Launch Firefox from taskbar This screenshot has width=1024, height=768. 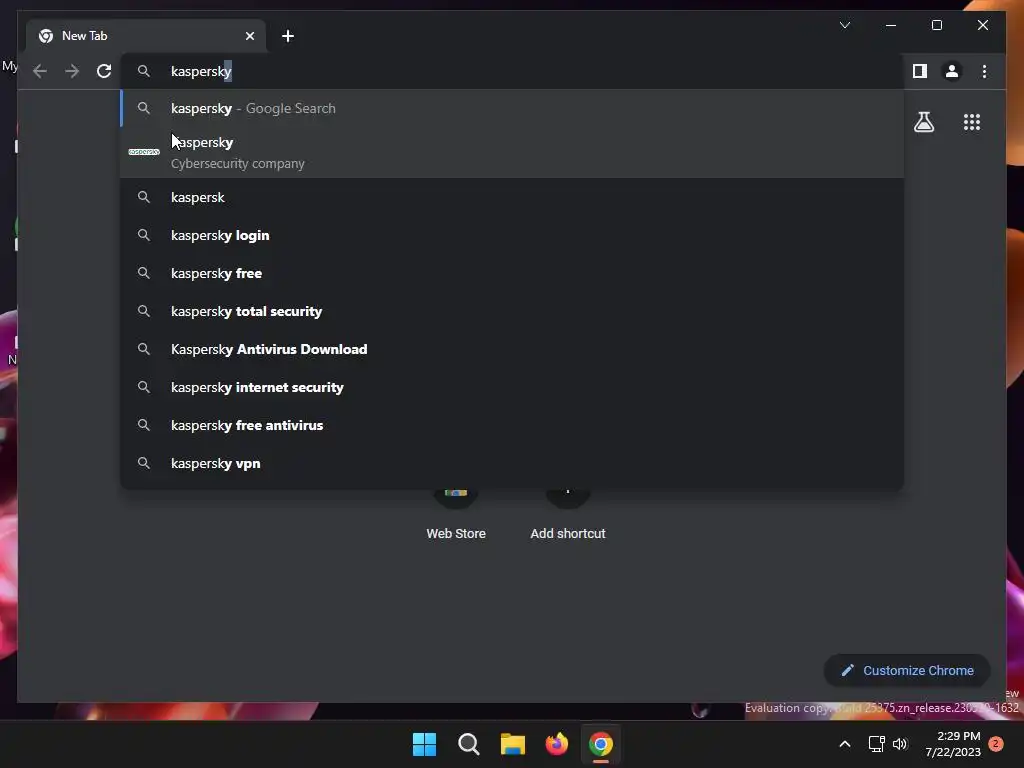click(x=556, y=744)
